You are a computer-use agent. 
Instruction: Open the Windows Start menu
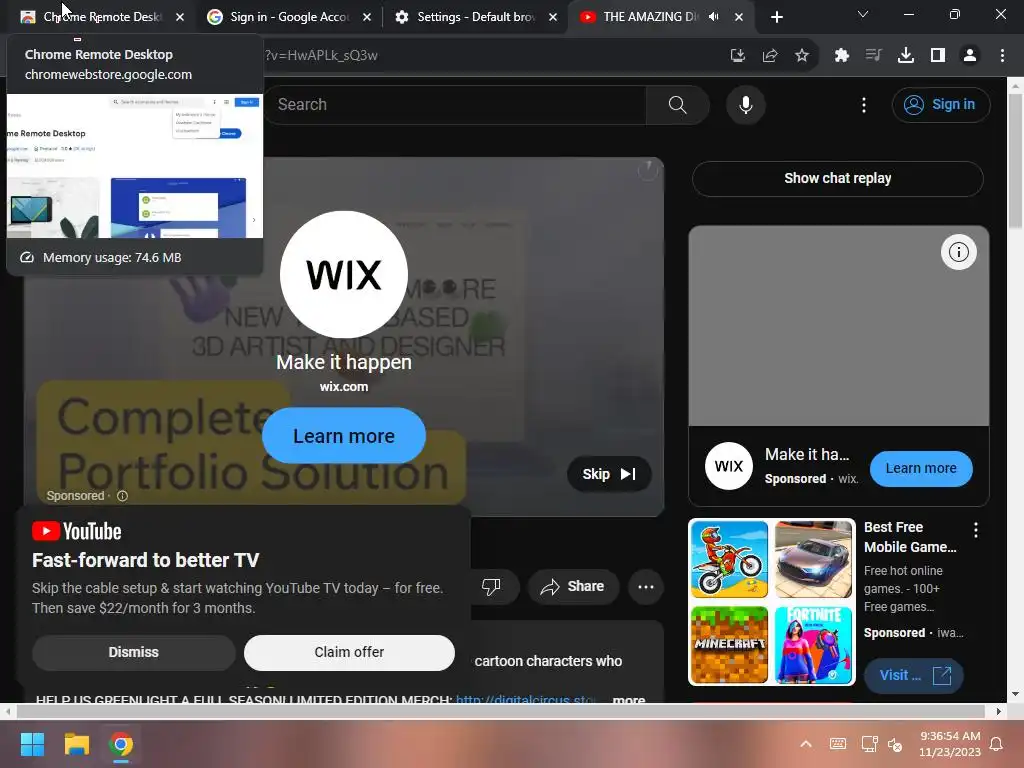click(32, 744)
